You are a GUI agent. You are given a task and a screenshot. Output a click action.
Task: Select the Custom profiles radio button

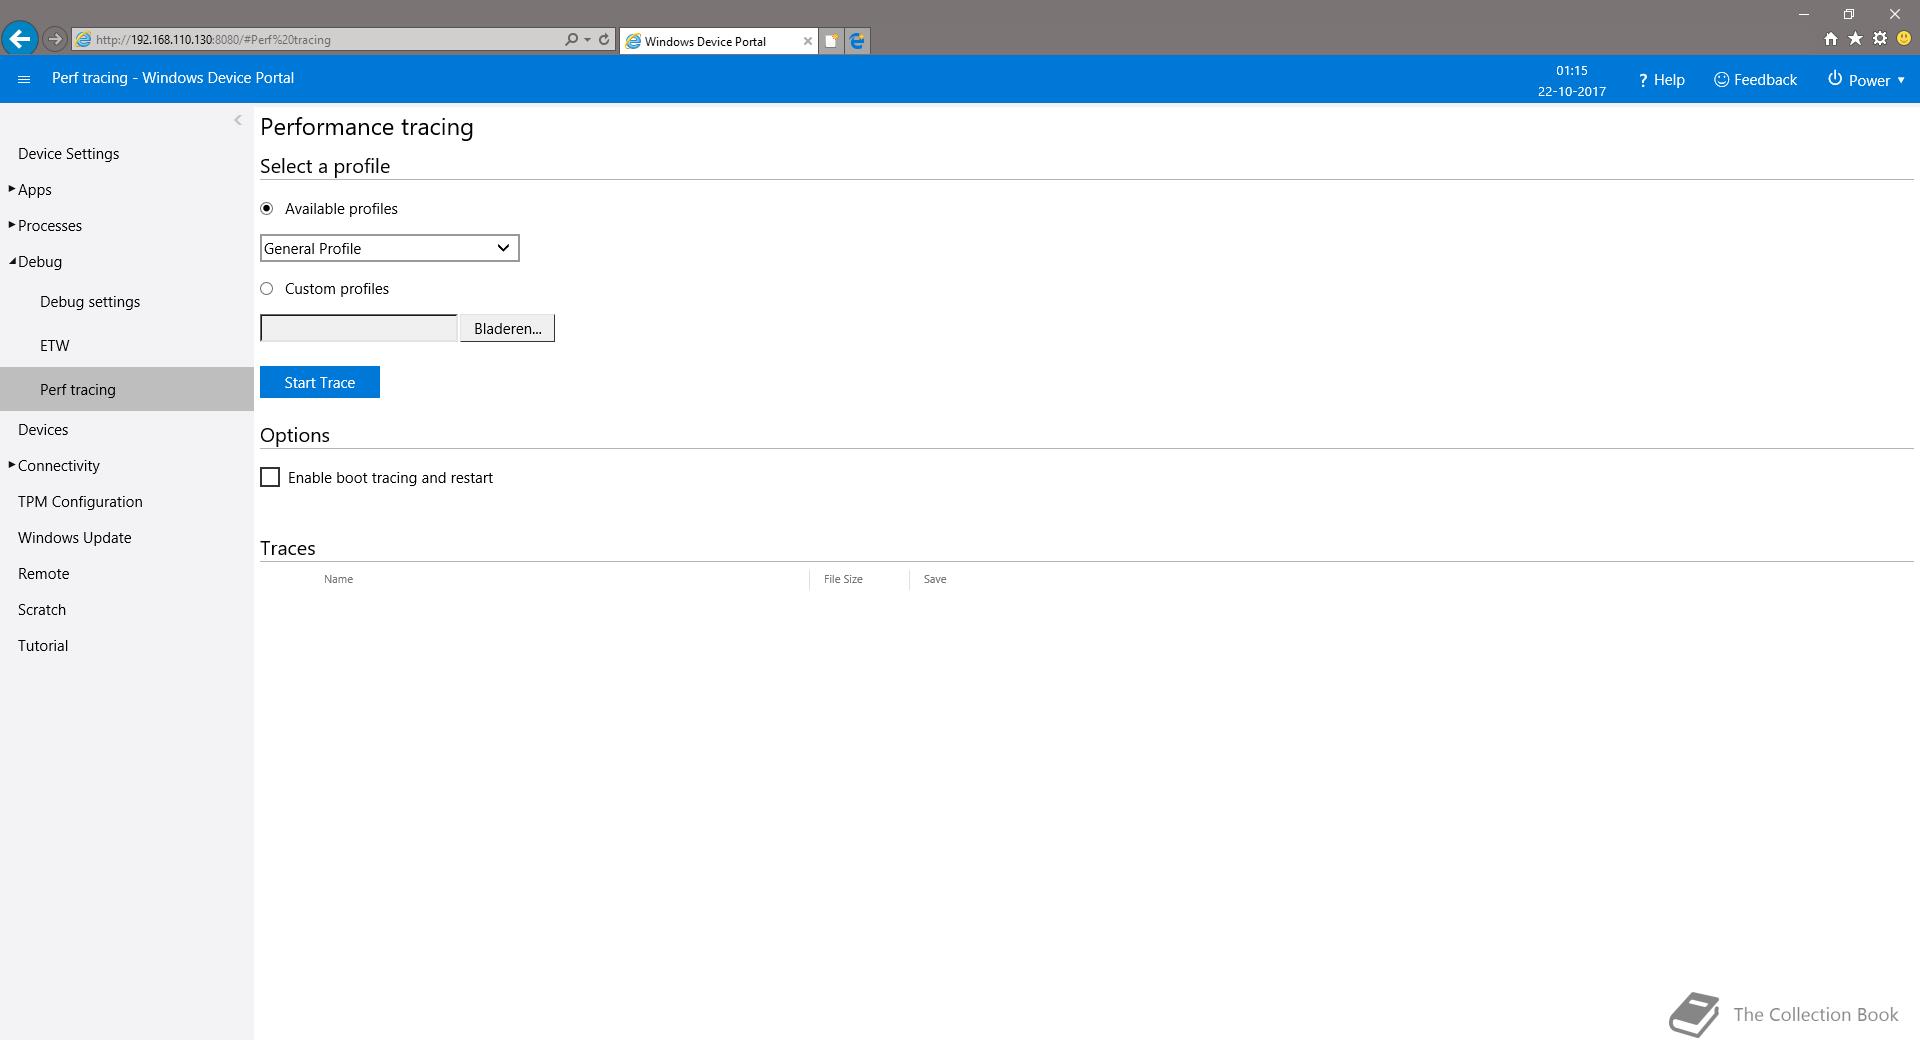point(266,288)
